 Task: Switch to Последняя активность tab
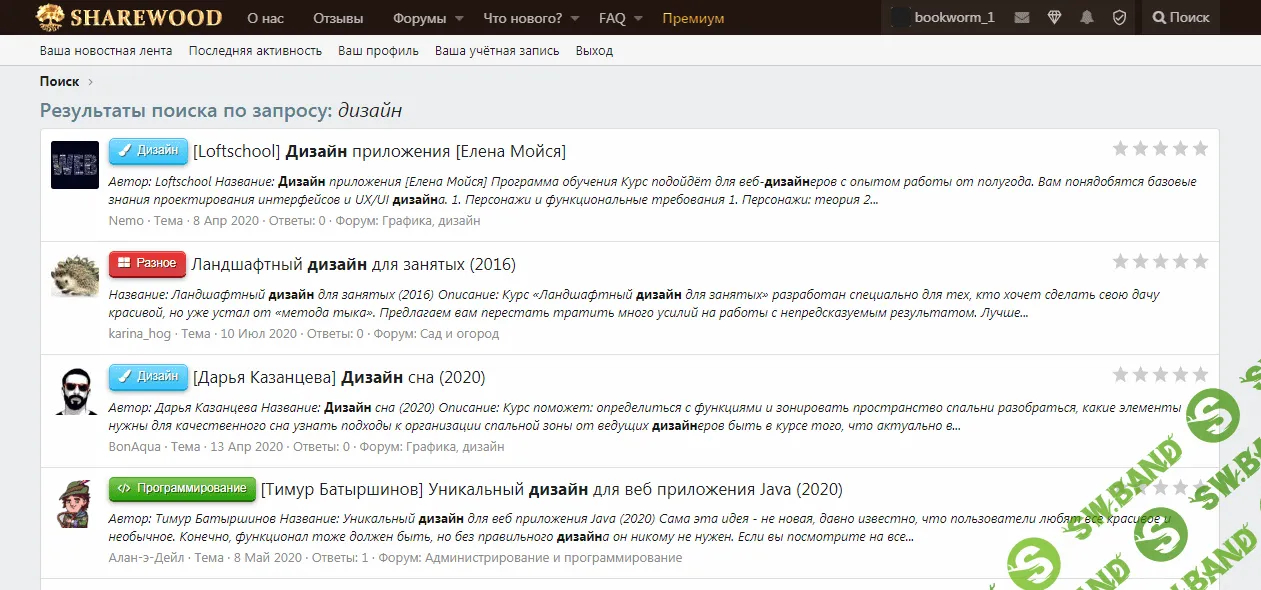pyautogui.click(x=255, y=51)
